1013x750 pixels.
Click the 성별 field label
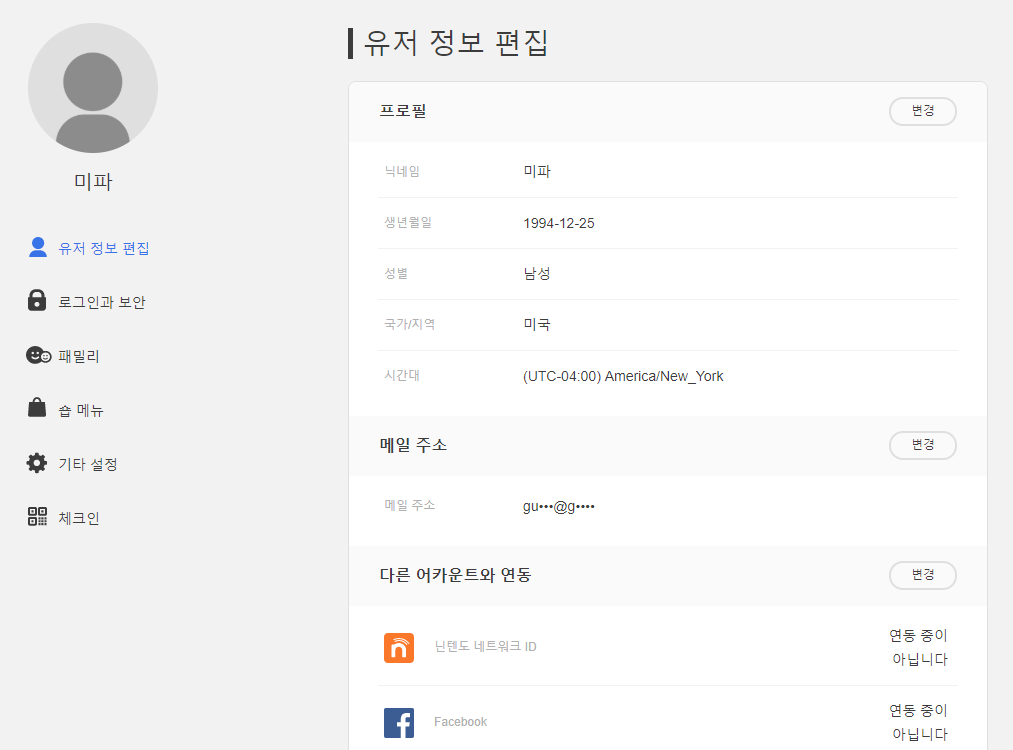396,273
